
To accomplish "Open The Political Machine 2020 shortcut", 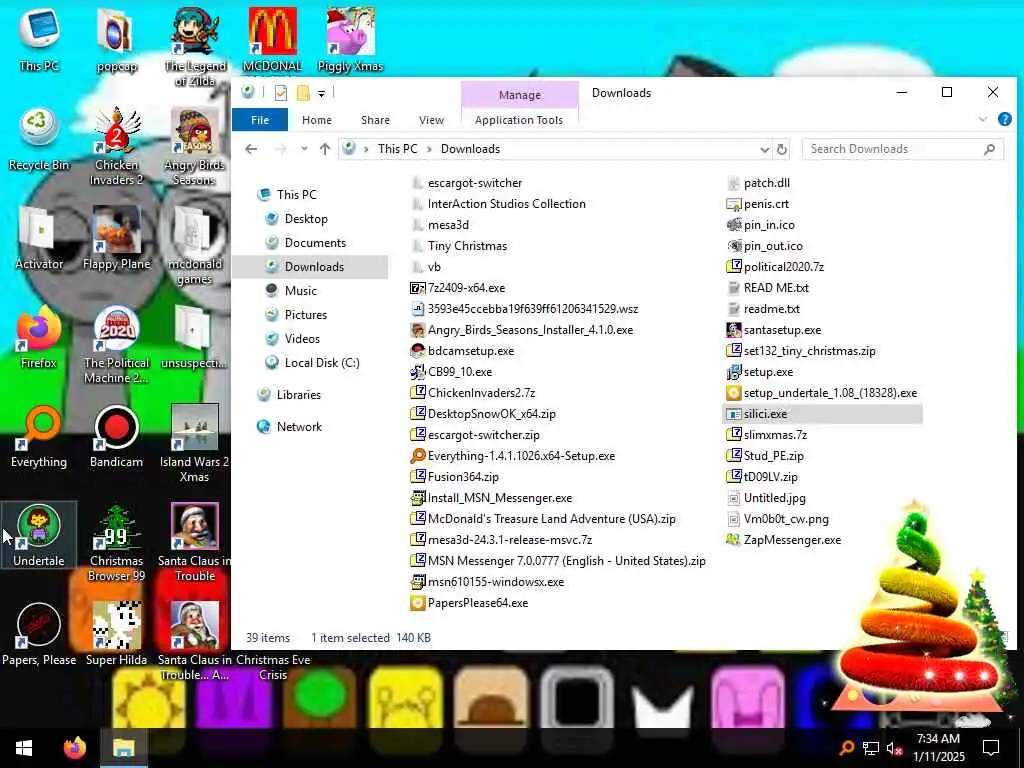I will 116,344.
